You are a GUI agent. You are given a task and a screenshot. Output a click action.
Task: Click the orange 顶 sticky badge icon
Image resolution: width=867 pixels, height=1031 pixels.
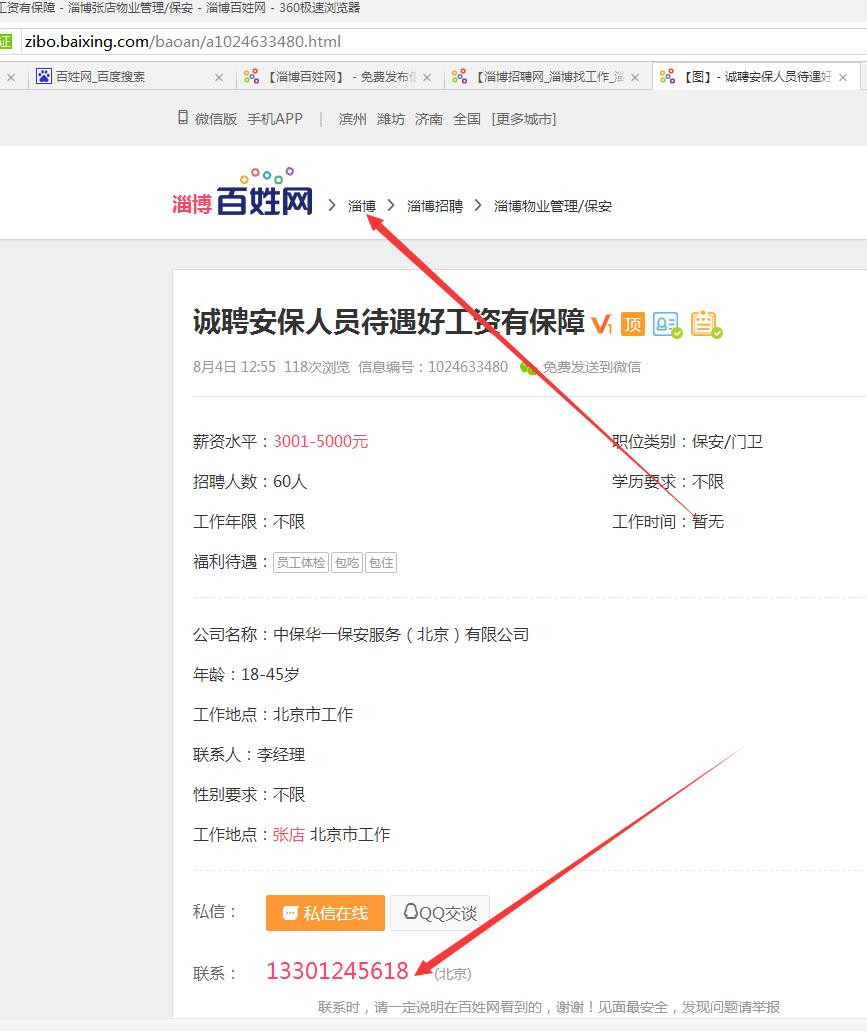(634, 324)
